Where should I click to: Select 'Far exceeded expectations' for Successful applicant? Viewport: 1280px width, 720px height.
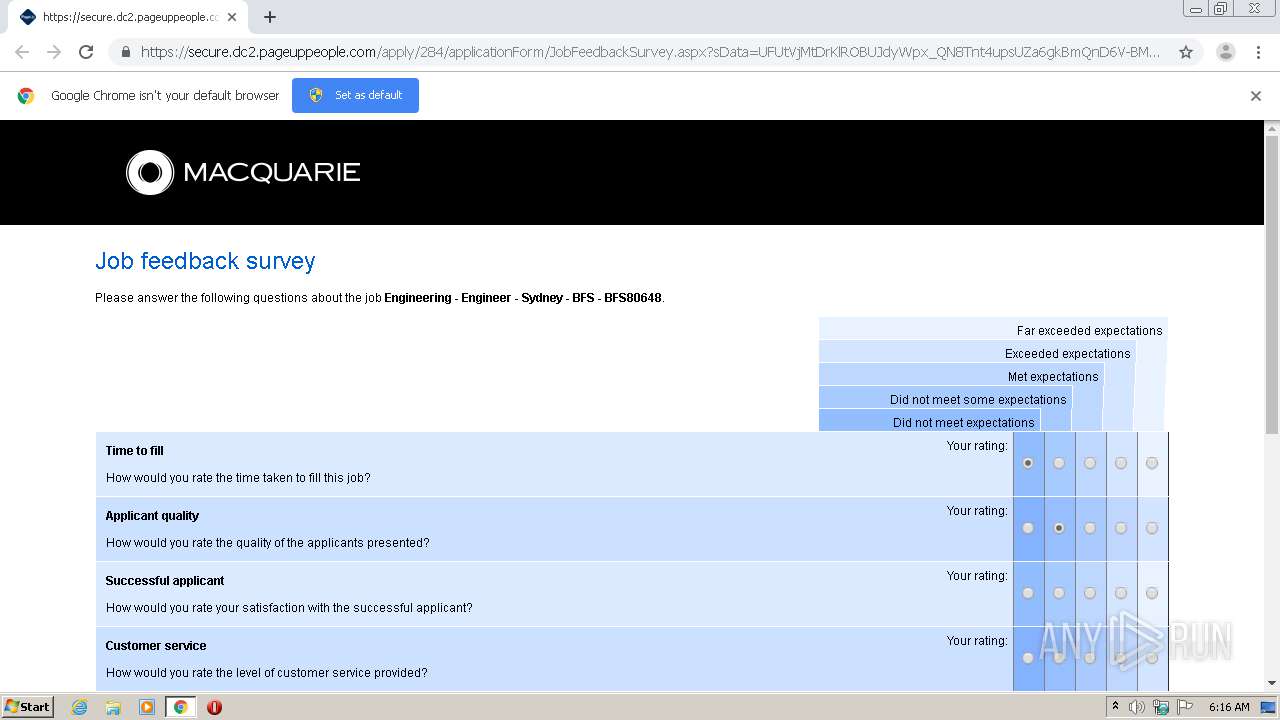[x=1152, y=593]
